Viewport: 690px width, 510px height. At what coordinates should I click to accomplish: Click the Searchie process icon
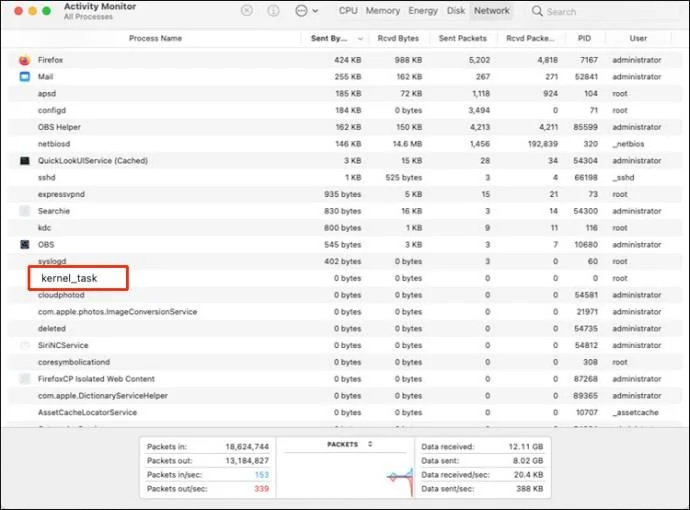(x=25, y=211)
